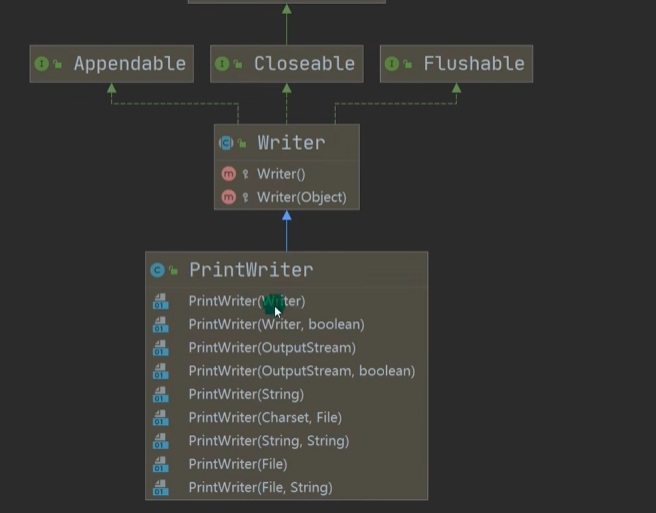Click the blue inheritance arrow PrintWriter to Writer
656x513 pixels.
pyautogui.click(x=287, y=231)
